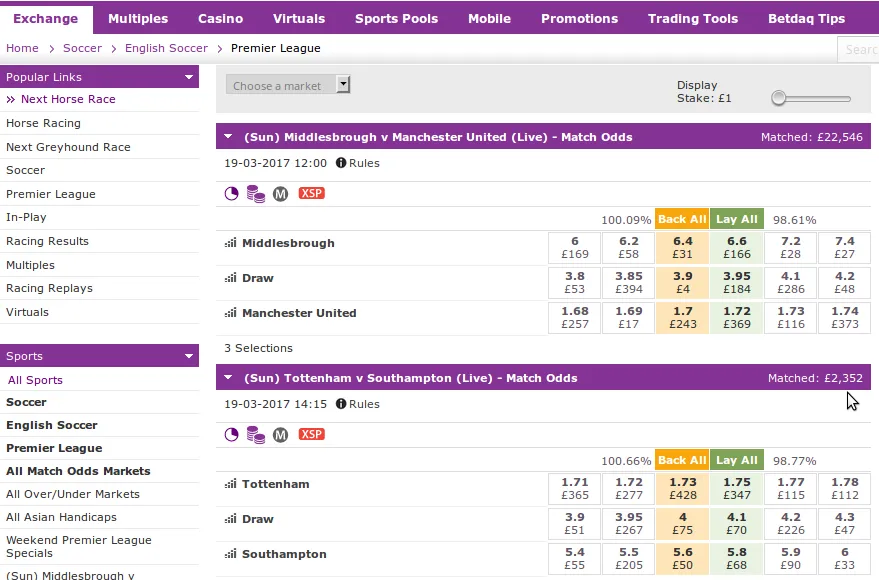Select Manchester United price 1.68
The image size is (879, 580).
tap(575, 318)
